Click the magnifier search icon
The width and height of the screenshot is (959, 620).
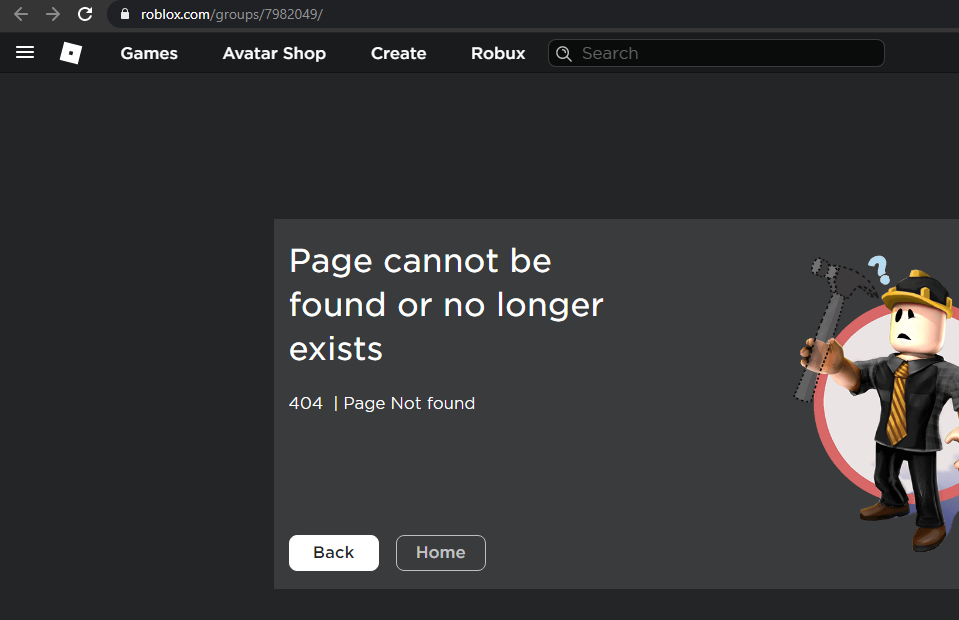pos(564,54)
